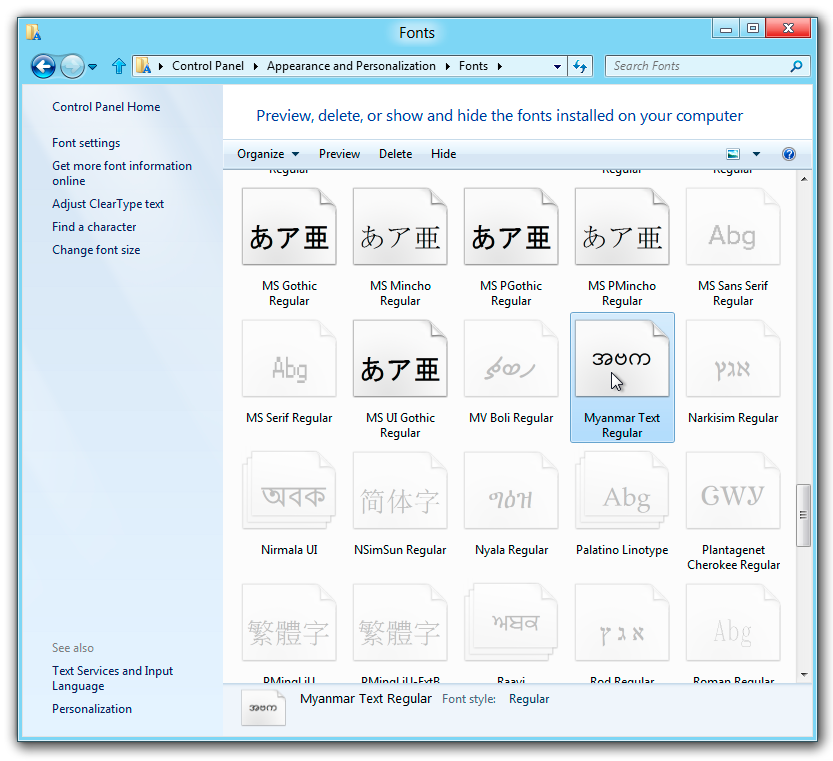Viewport: 833px width, 761px height.
Task: Select the PMingLiU-ExtB font icon
Action: point(400,623)
